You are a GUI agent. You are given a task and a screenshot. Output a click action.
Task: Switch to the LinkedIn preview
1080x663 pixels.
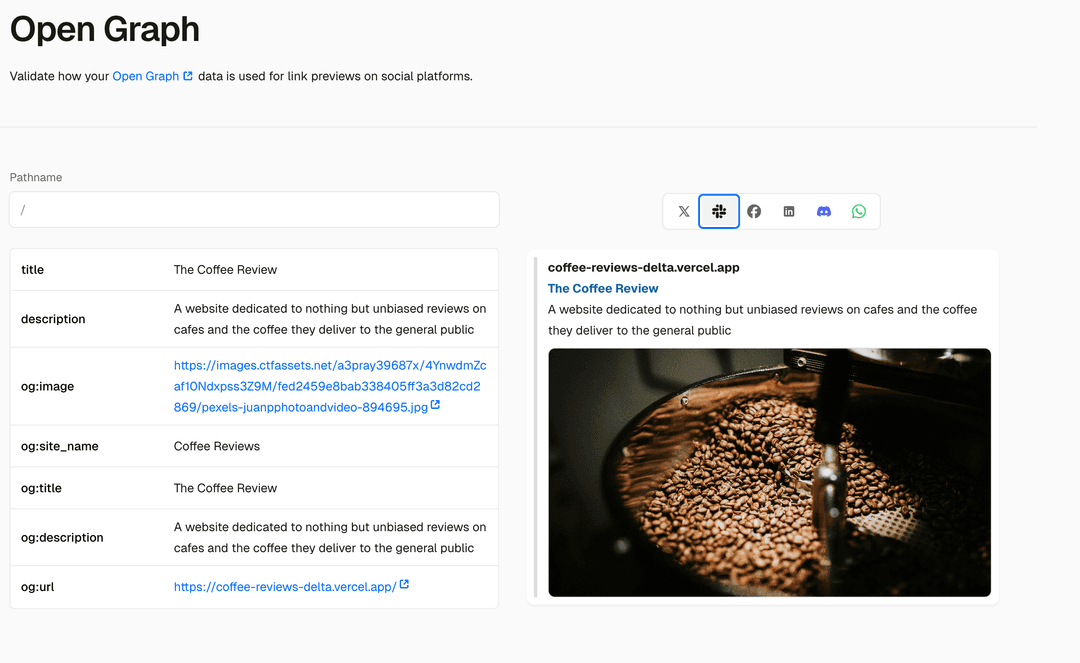click(x=789, y=212)
